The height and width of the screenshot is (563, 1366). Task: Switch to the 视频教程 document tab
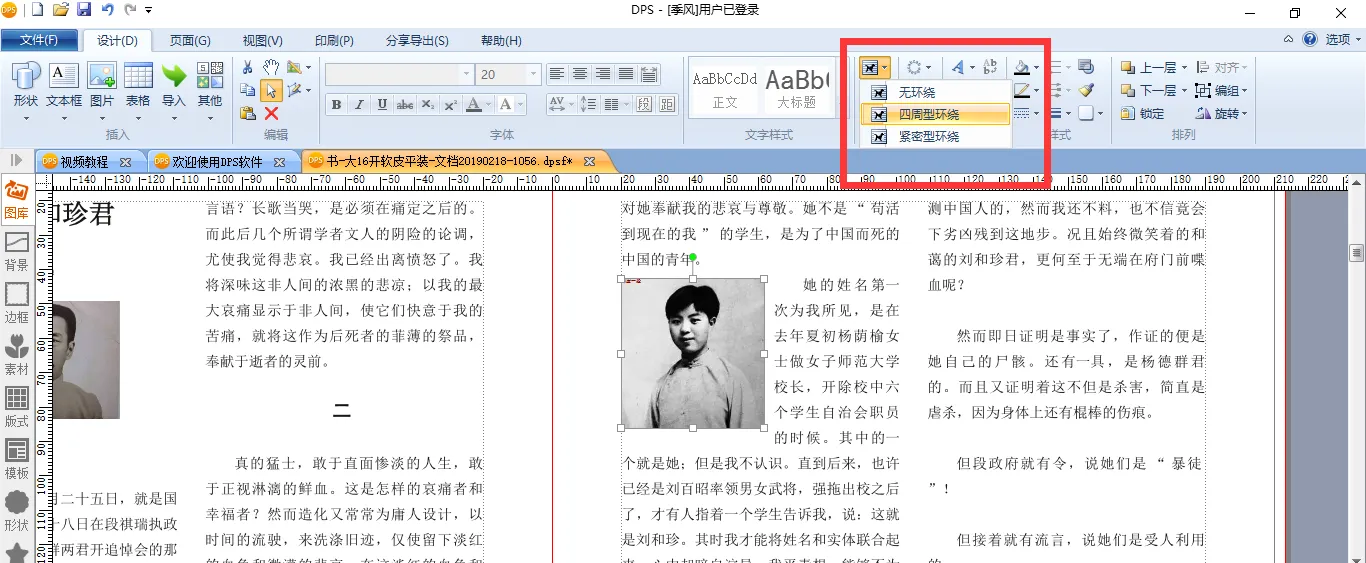85,161
